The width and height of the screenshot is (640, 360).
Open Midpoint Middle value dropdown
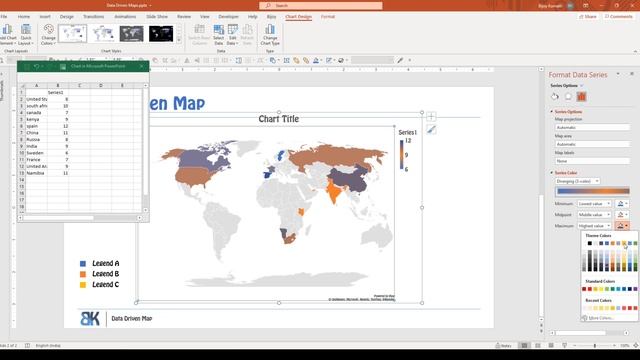[594, 215]
